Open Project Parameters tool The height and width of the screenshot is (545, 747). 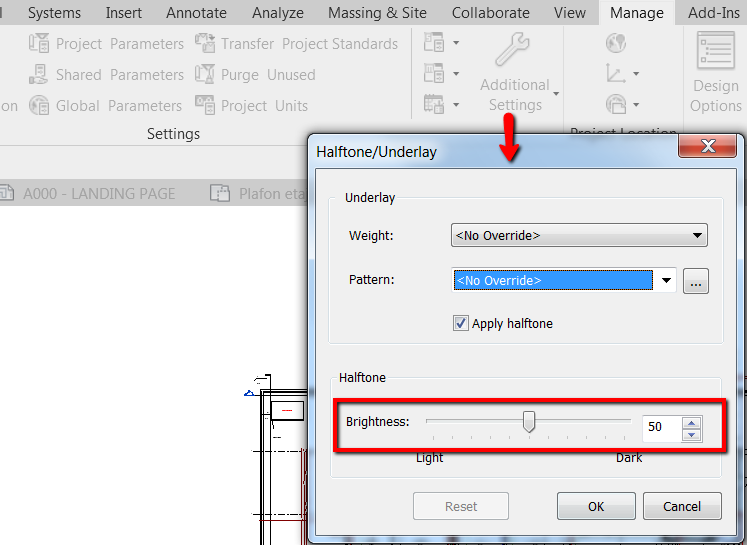point(106,43)
